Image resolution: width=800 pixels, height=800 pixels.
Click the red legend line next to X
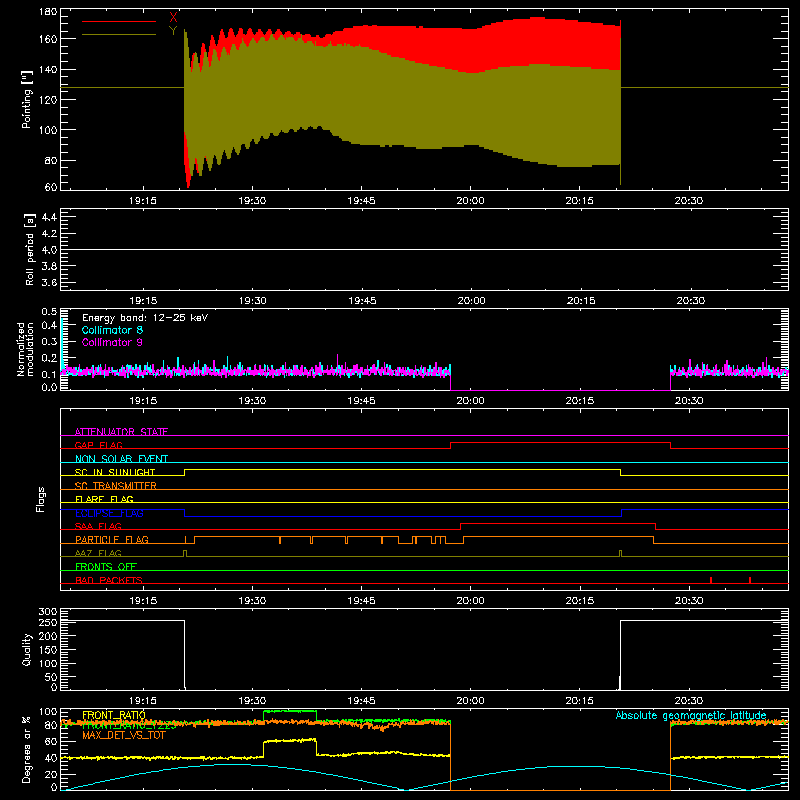[x=119, y=21]
